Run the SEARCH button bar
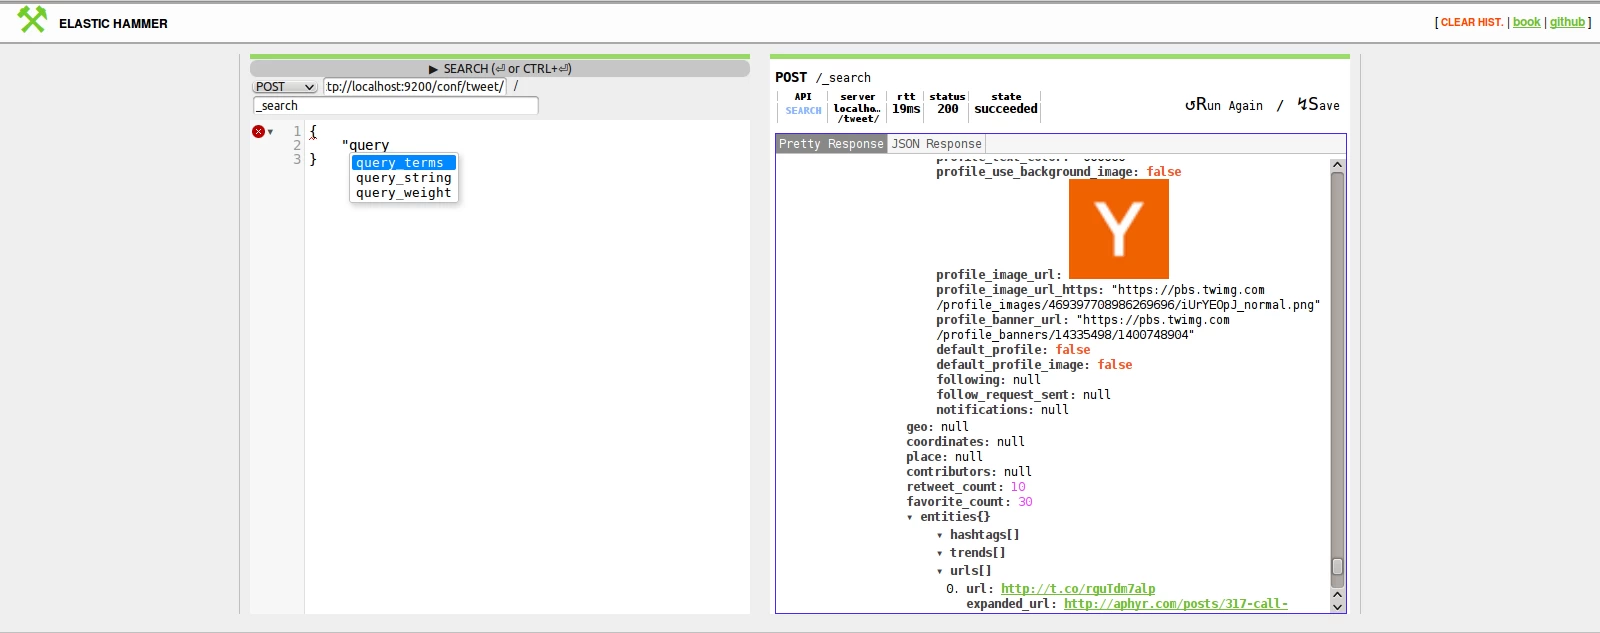Viewport: 1600px width, 633px height. (500, 69)
